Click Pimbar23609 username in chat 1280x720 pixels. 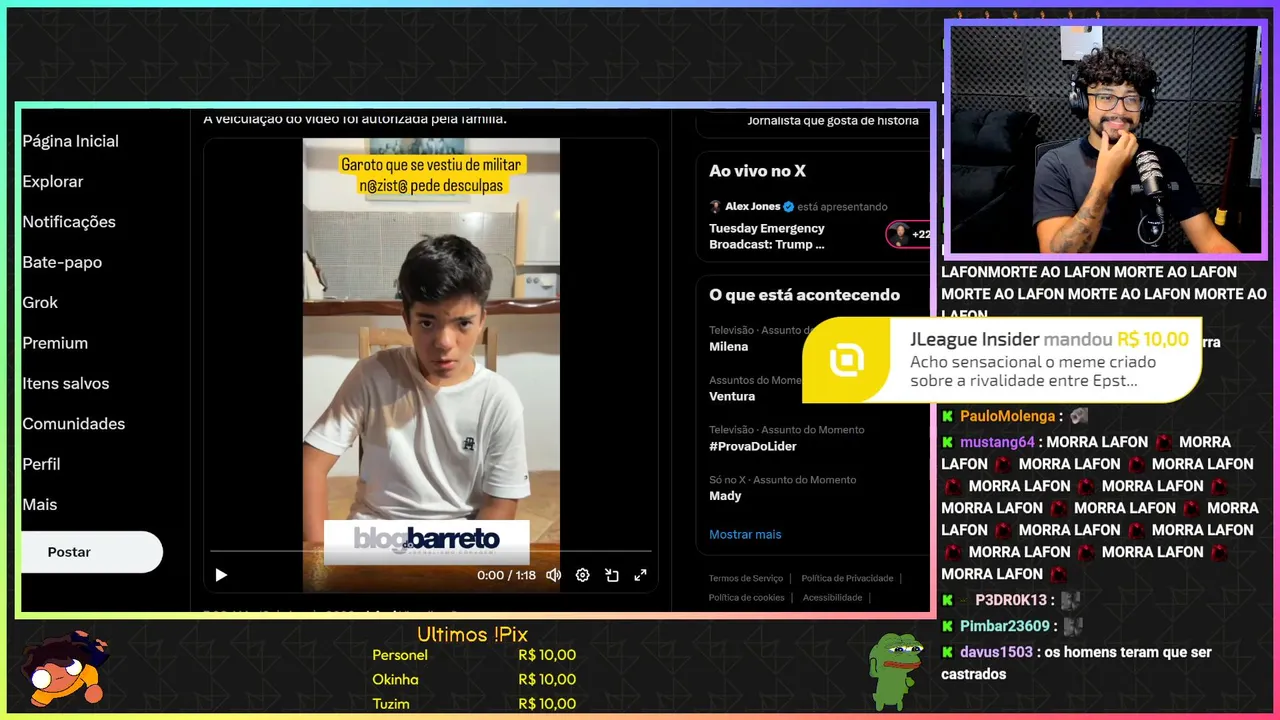tap(1005, 626)
